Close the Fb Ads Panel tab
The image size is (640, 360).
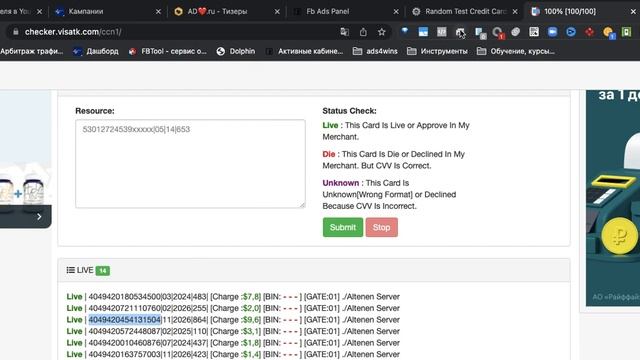pos(396,12)
